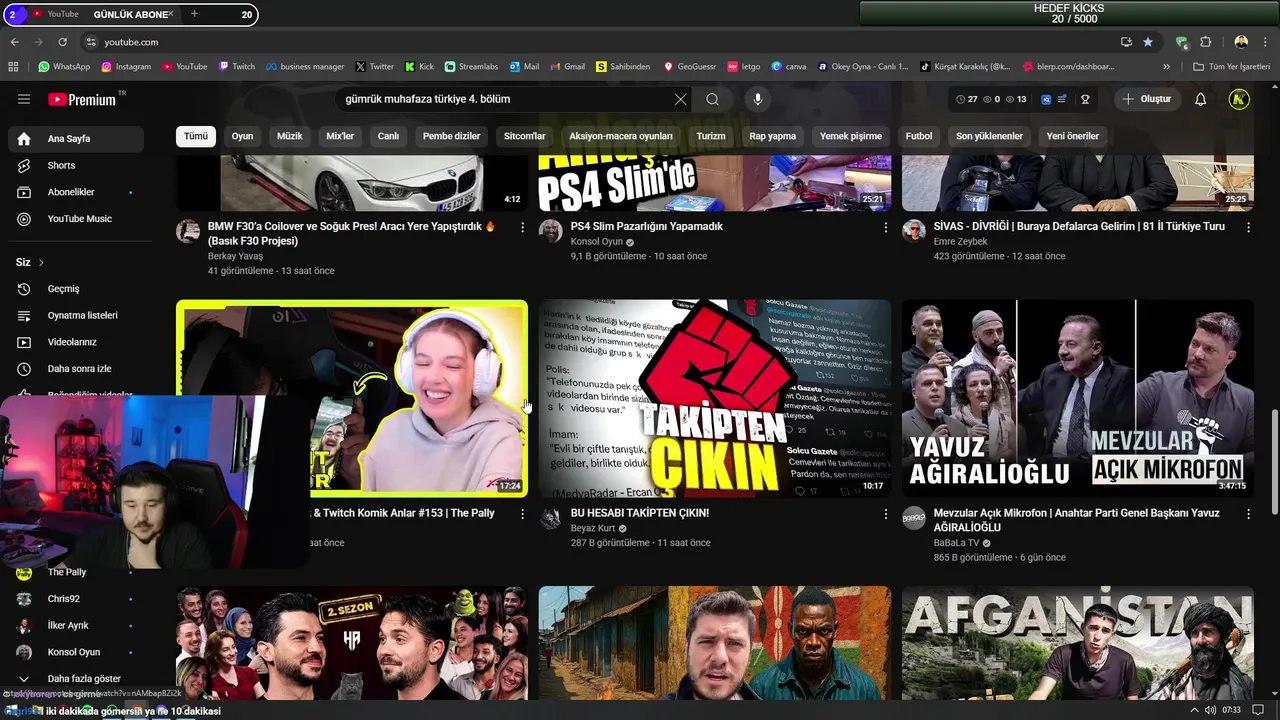Select the Yemek pişirme filter chip
Screen dimensions: 1280x720
851,136
